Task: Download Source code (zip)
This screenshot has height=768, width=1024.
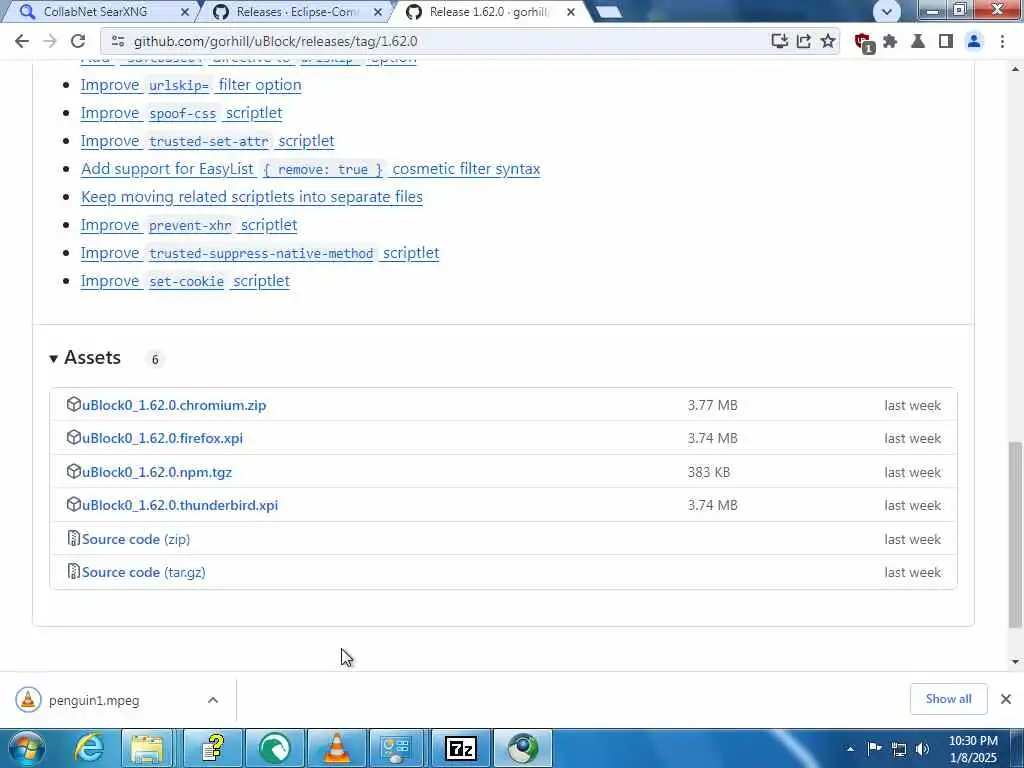Action: coord(136,539)
